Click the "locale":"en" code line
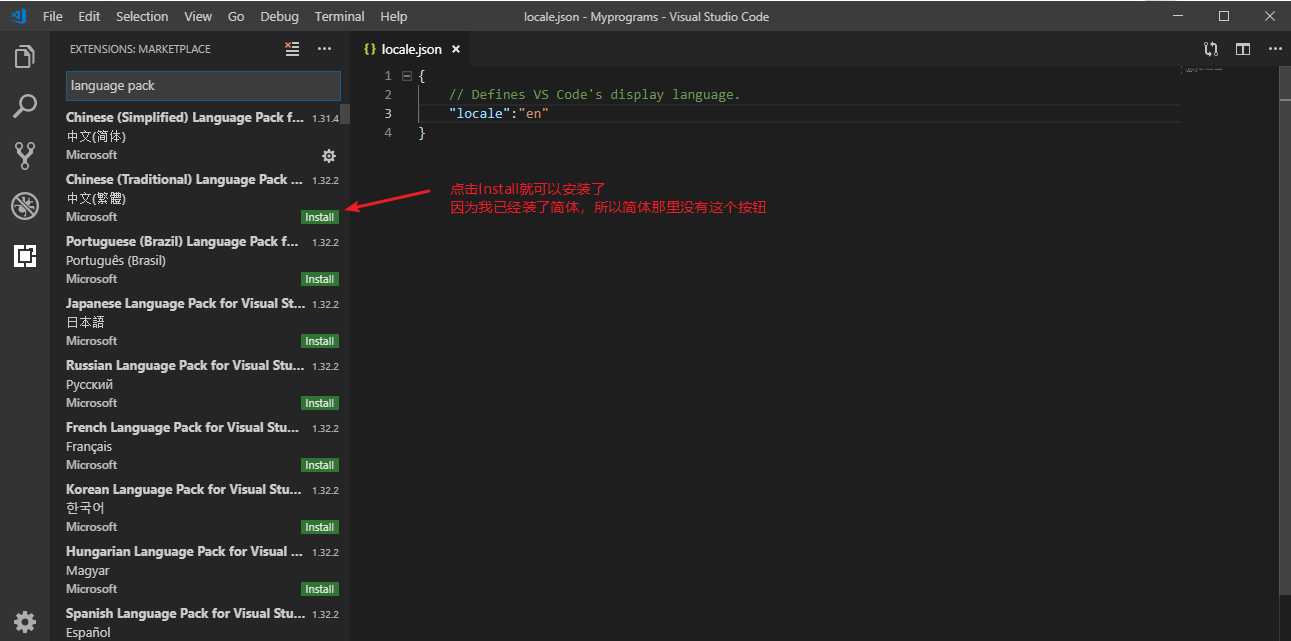 [499, 114]
